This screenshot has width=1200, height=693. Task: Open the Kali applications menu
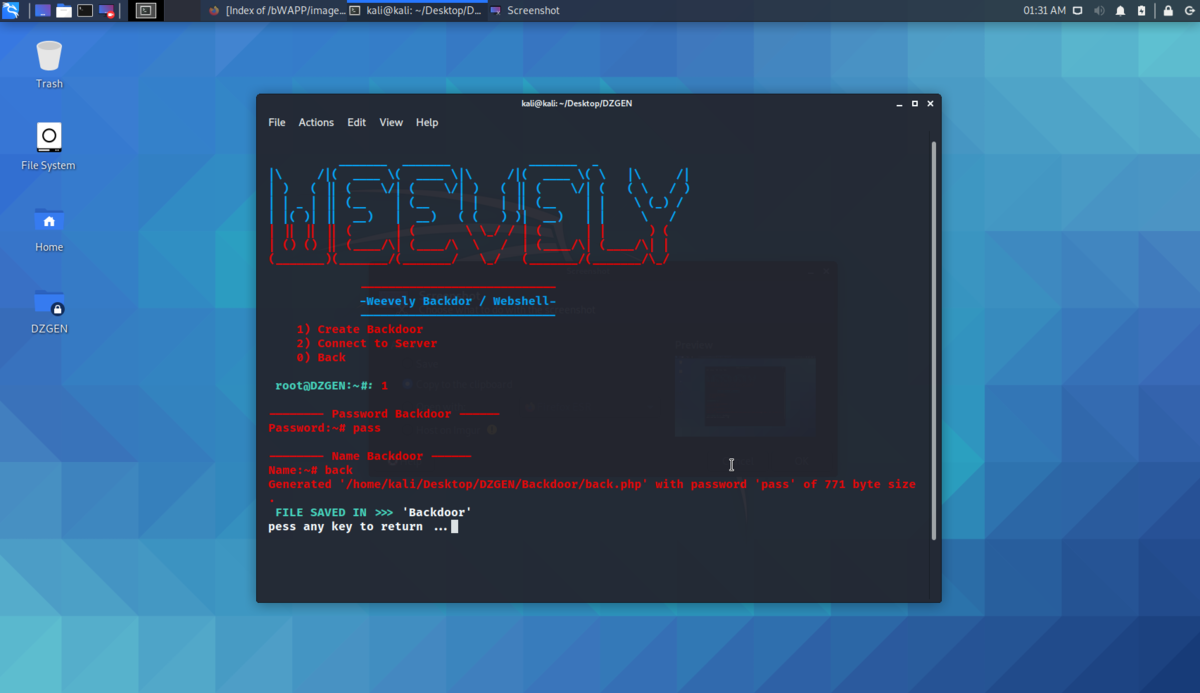(x=11, y=10)
